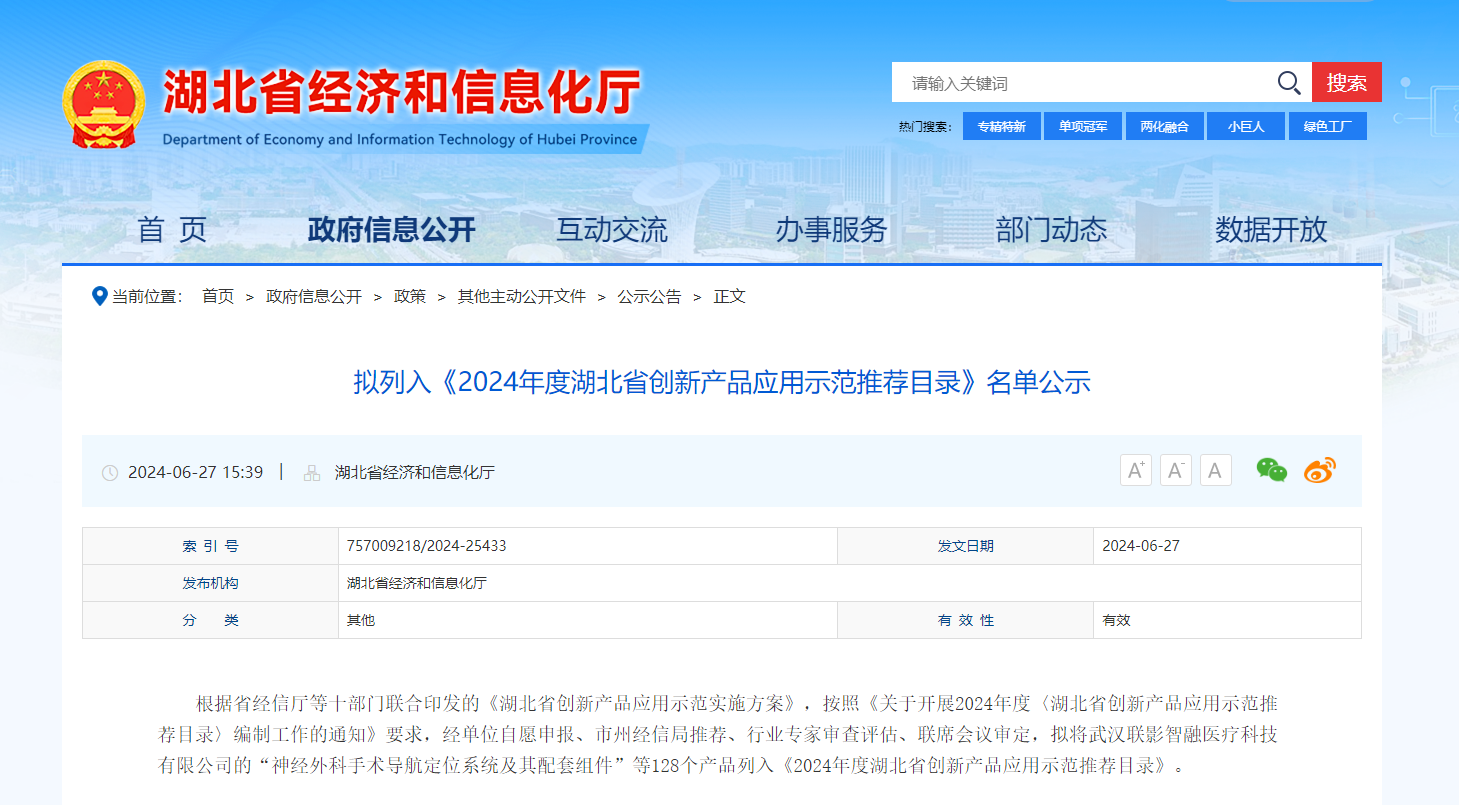Focus the 请输入关键词 search field

[x=1080, y=83]
